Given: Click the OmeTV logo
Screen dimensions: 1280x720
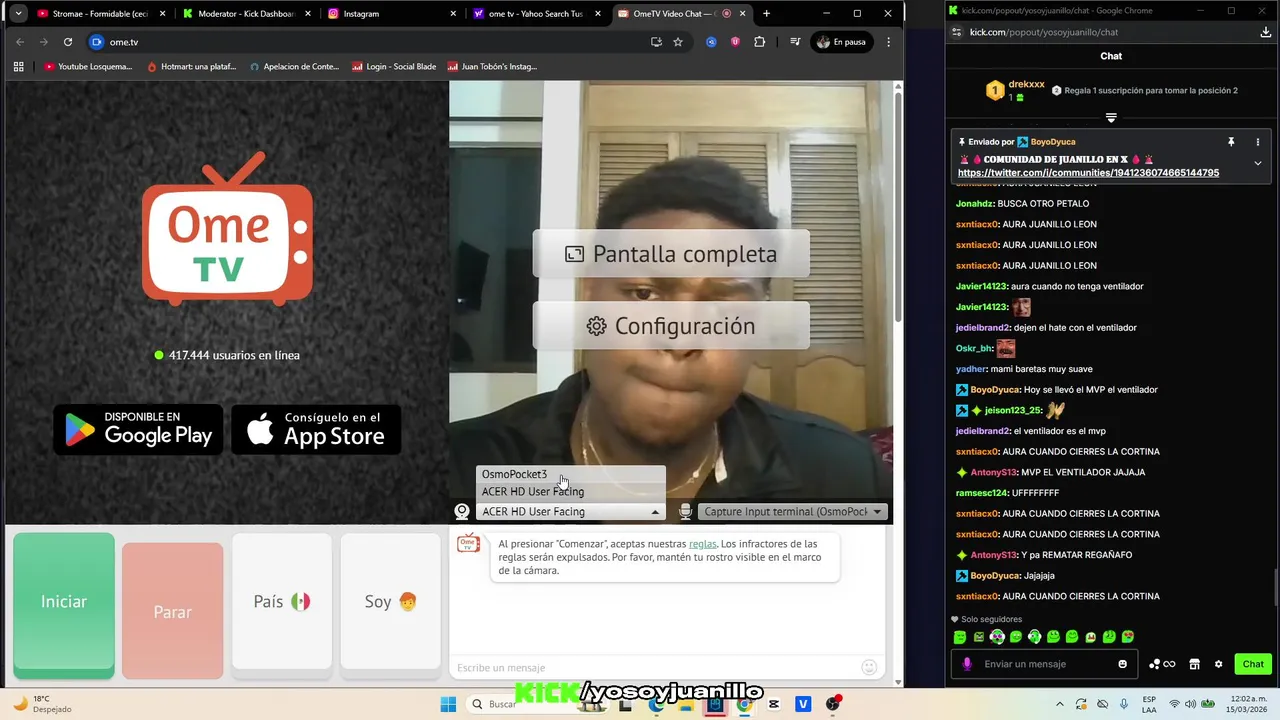Looking at the screenshot, I should click(227, 228).
